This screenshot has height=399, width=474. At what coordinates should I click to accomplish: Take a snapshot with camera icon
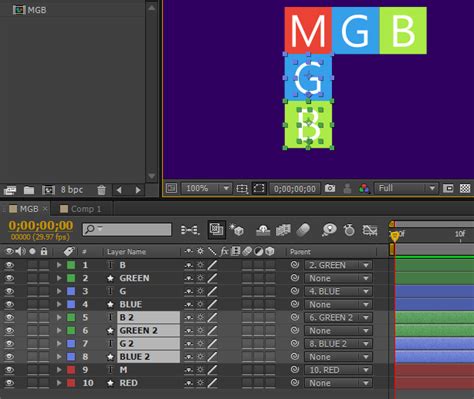(330, 188)
